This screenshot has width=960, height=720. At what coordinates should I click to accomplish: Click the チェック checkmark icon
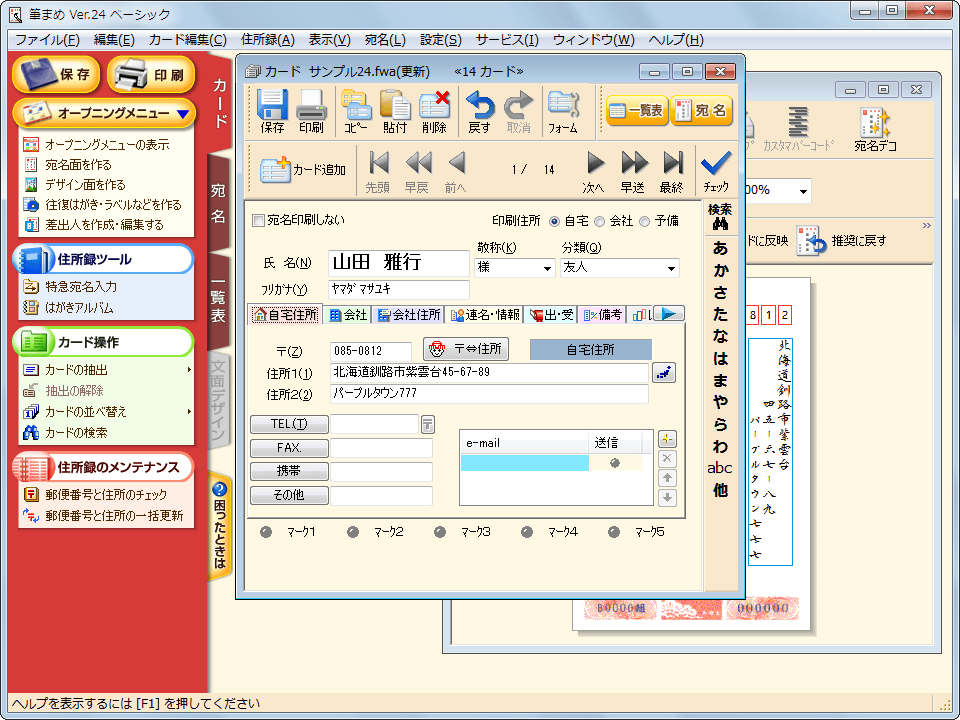click(x=716, y=171)
